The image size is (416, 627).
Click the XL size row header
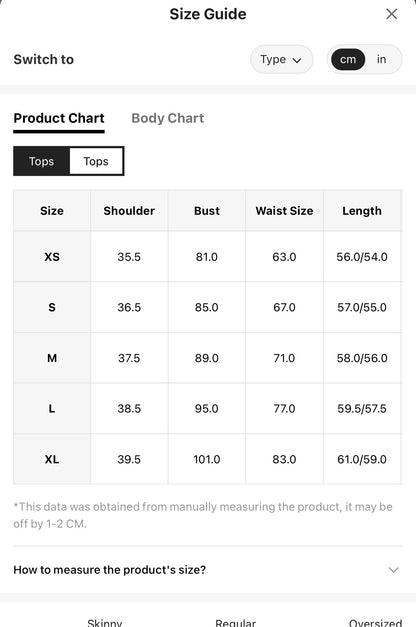click(x=52, y=459)
